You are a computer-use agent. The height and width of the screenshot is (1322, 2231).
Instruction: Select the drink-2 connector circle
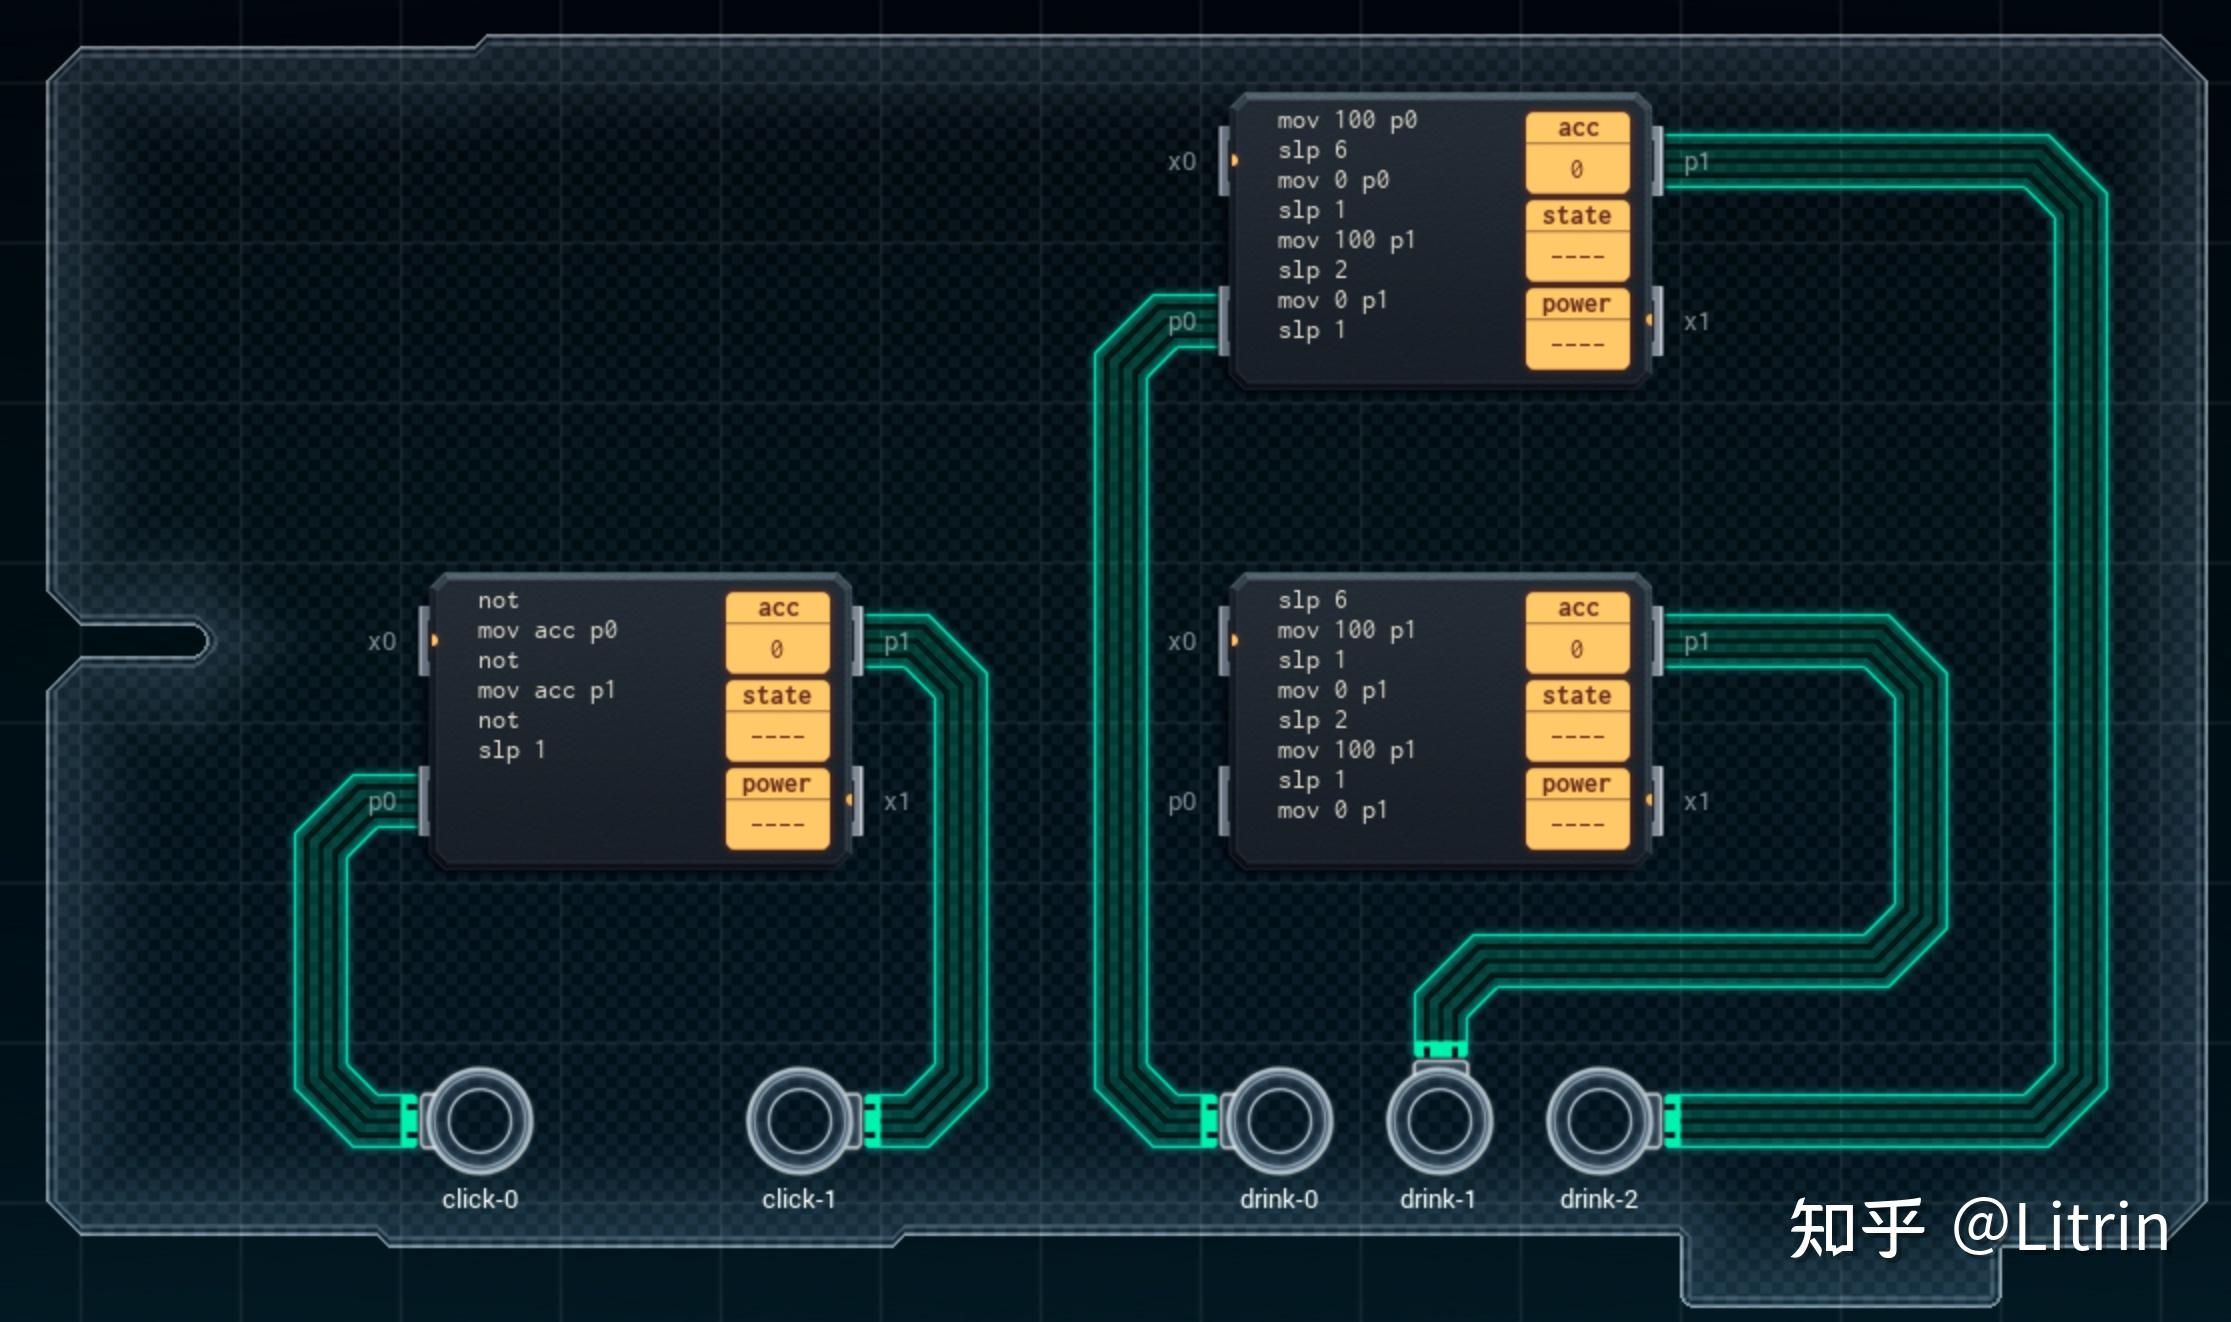click(1600, 1121)
